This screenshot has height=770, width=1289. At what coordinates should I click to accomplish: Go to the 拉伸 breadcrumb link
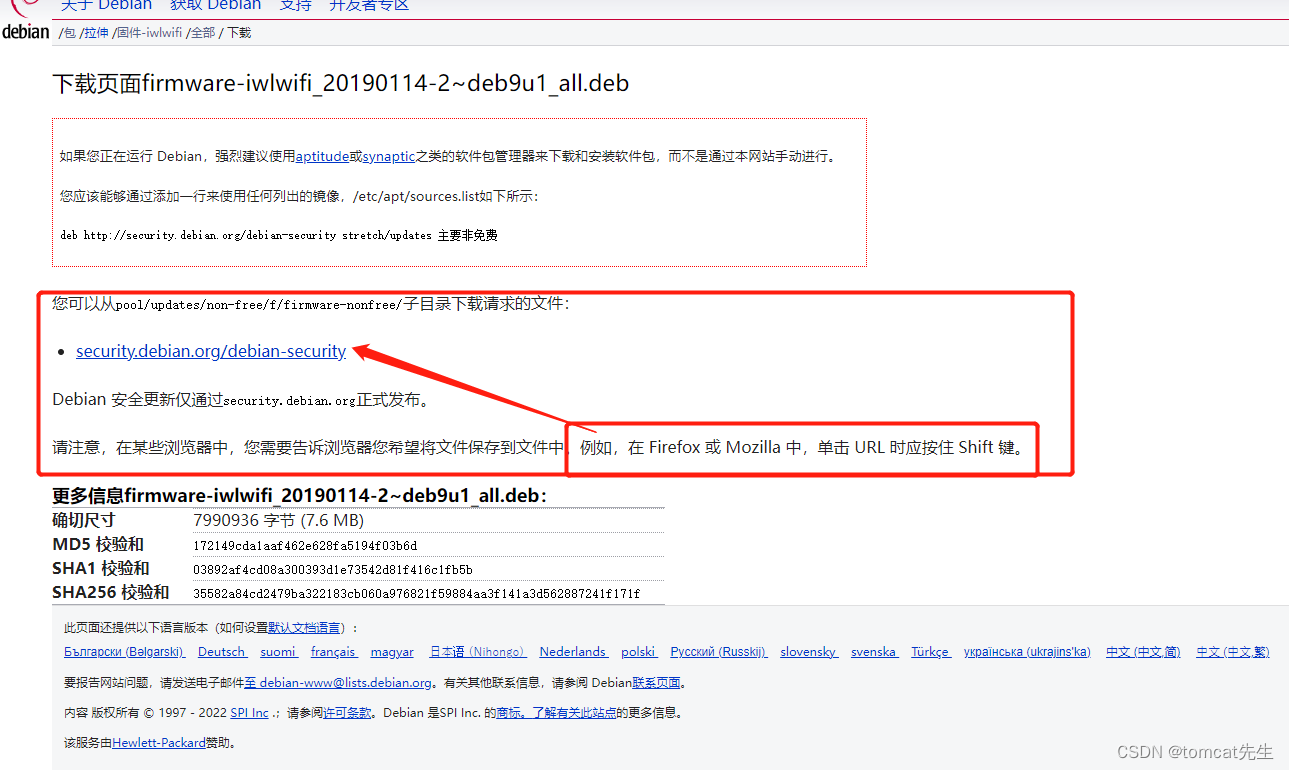pyautogui.click(x=96, y=33)
